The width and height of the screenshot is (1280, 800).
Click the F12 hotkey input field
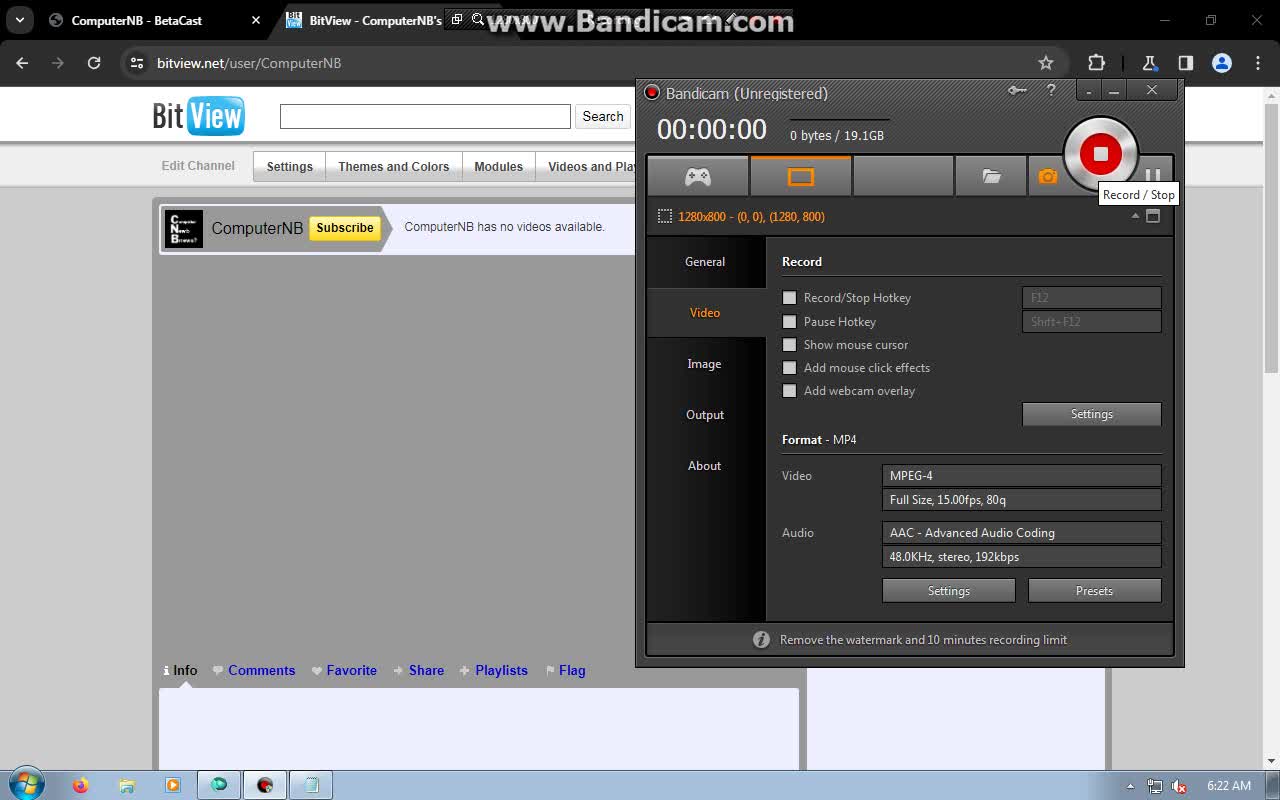[1092, 298]
